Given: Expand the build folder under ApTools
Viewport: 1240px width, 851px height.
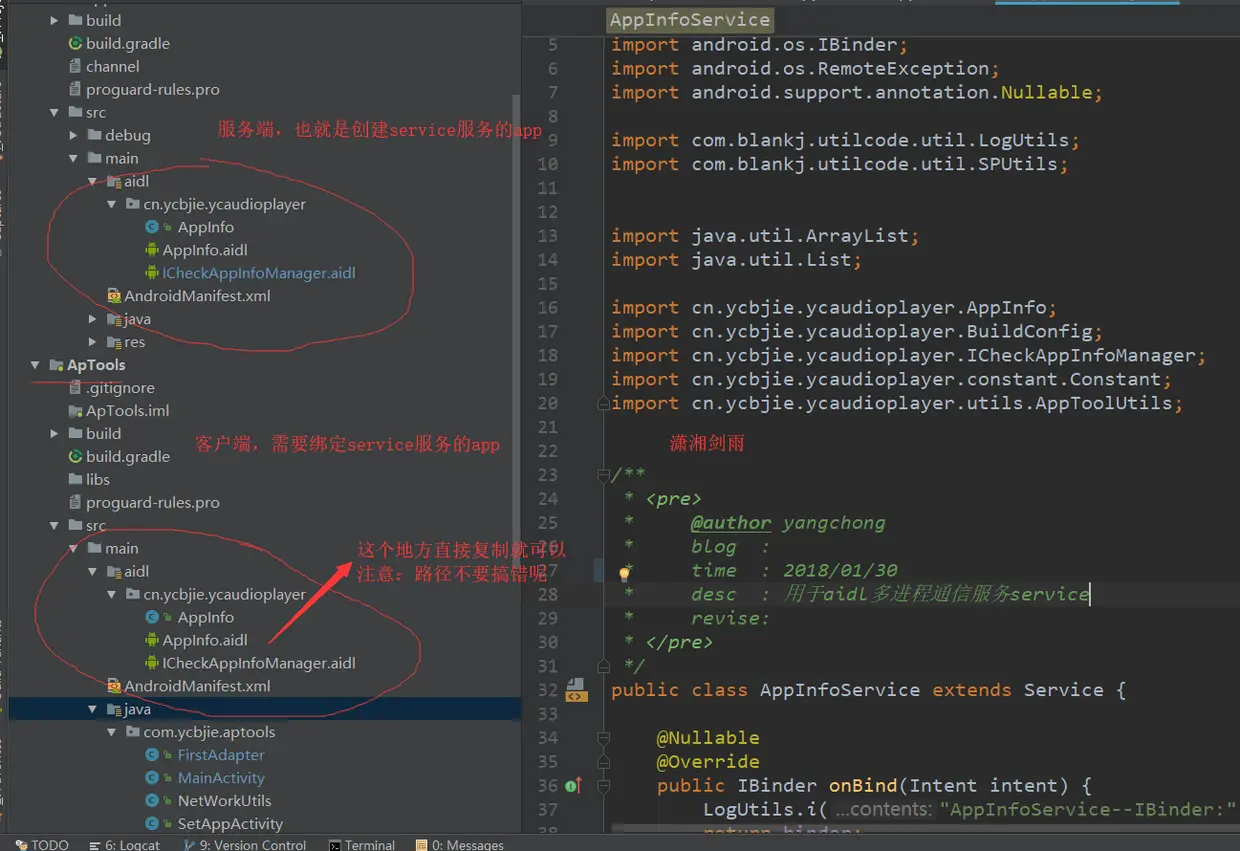Looking at the screenshot, I should coord(56,433).
